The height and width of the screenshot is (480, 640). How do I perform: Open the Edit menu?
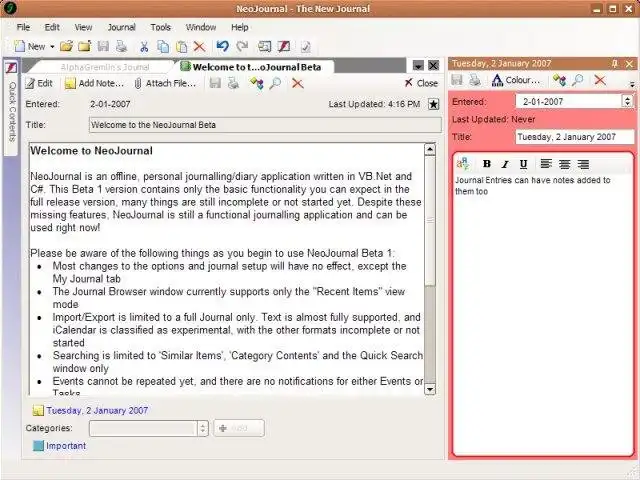pyautogui.click(x=52, y=27)
